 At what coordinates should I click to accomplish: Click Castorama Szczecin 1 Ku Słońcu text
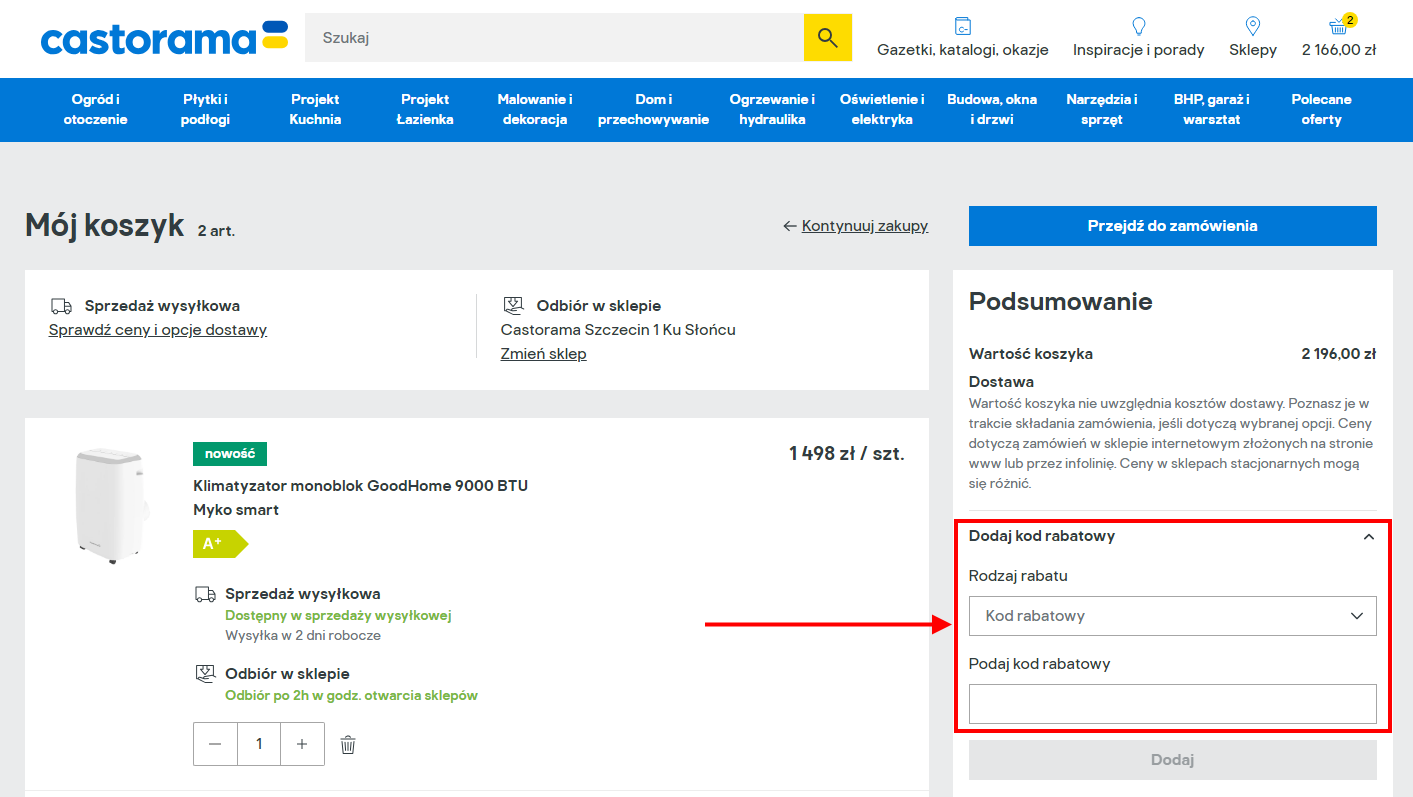(618, 330)
